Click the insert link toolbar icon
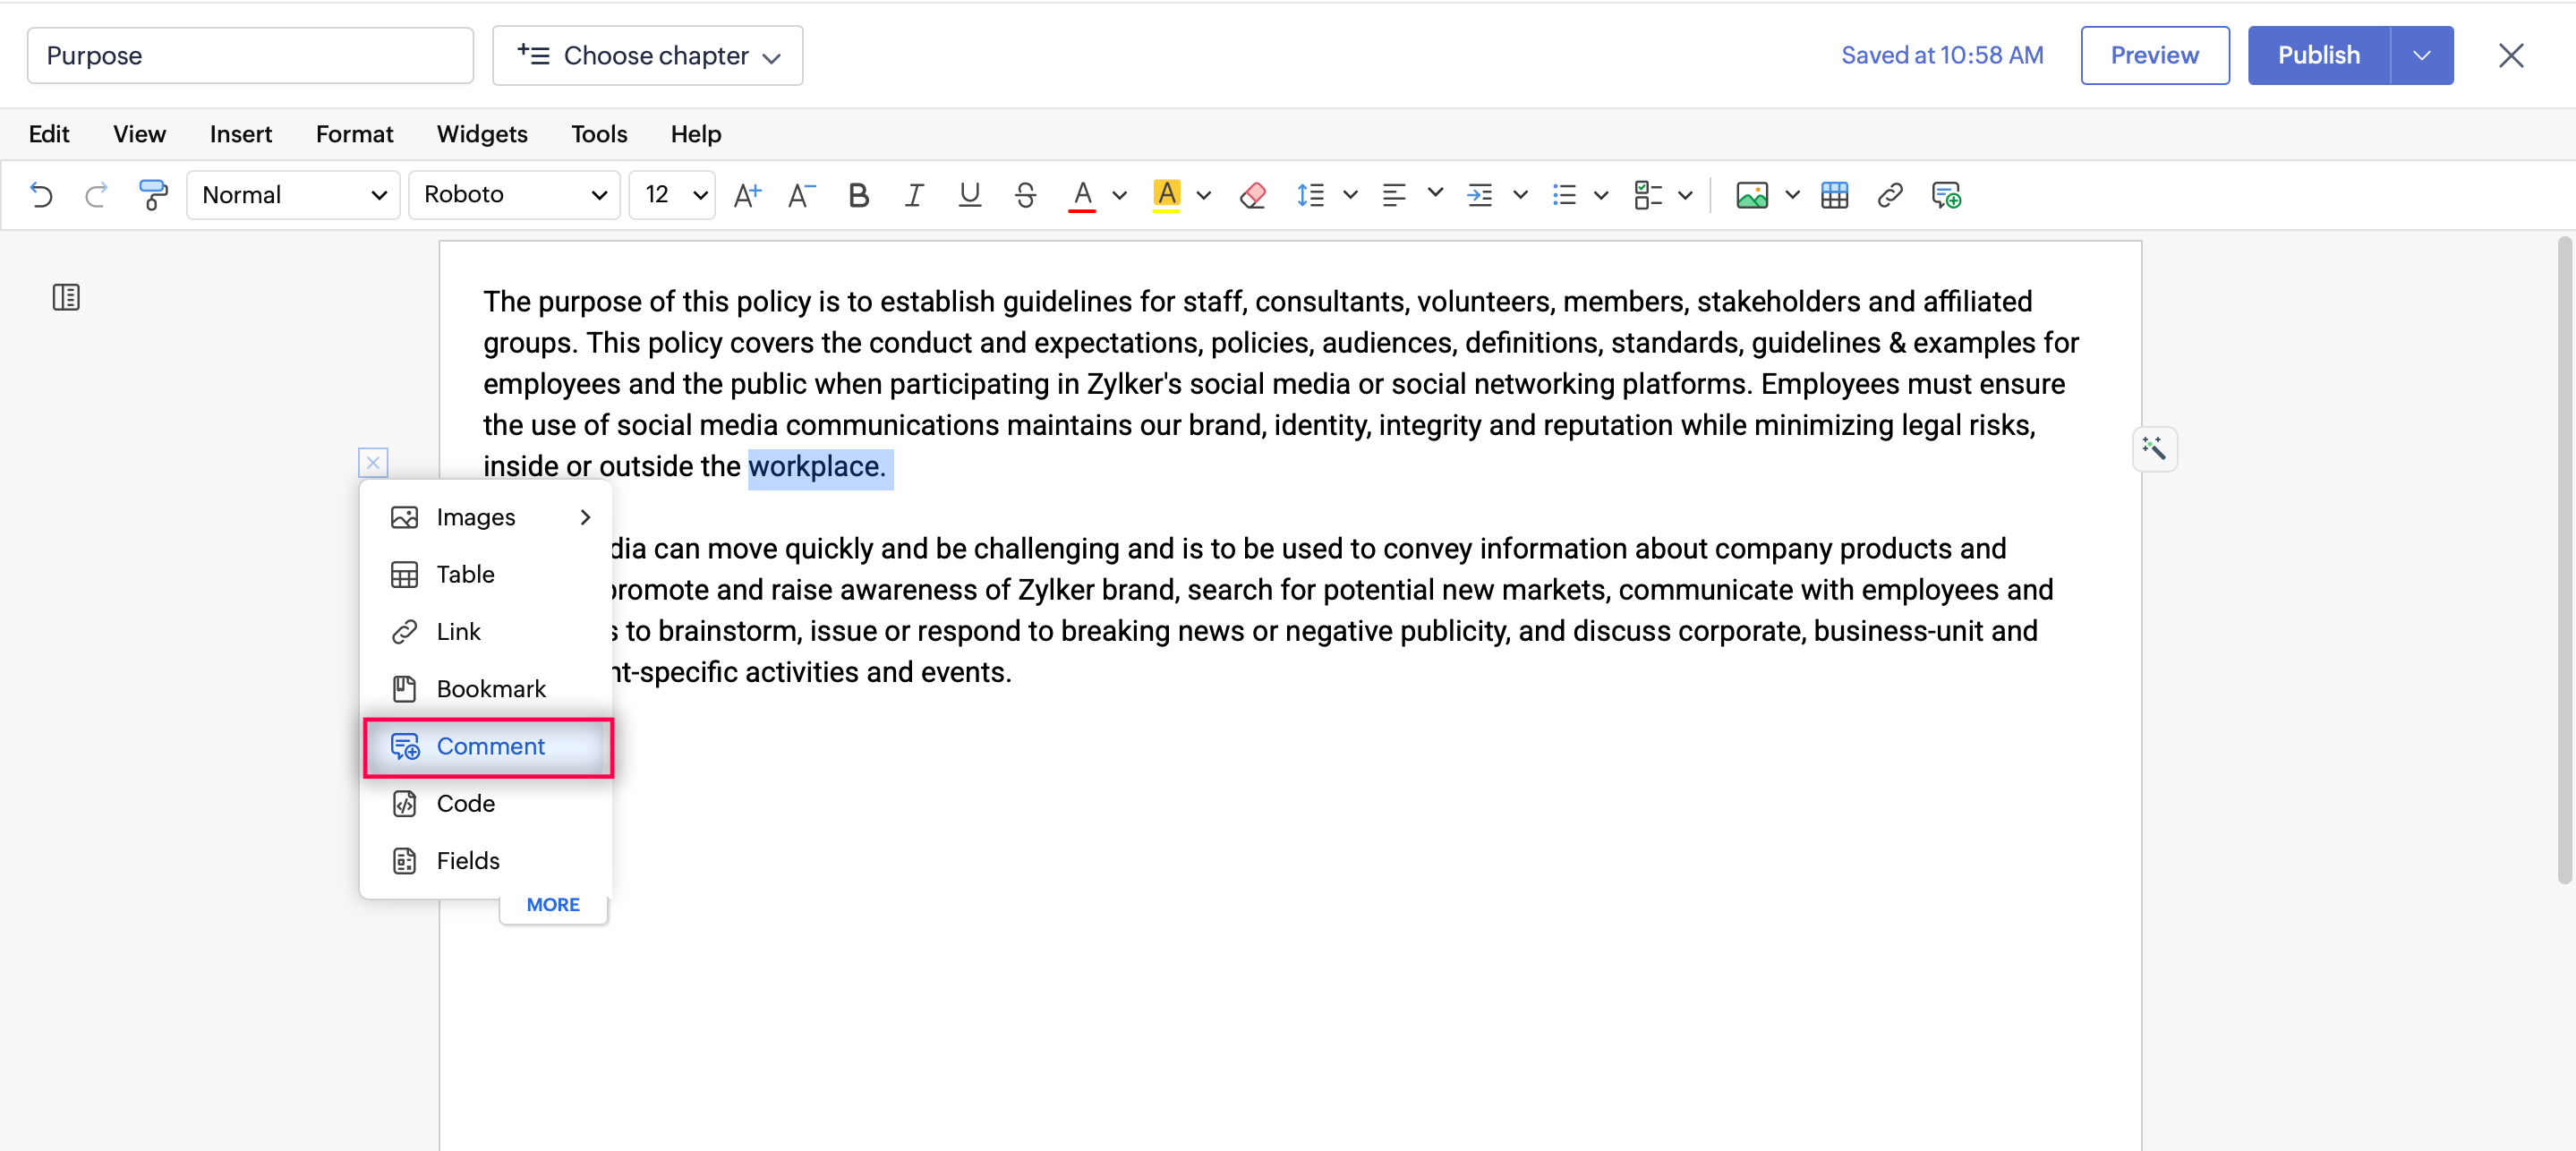2576x1151 pixels. pos(1889,195)
